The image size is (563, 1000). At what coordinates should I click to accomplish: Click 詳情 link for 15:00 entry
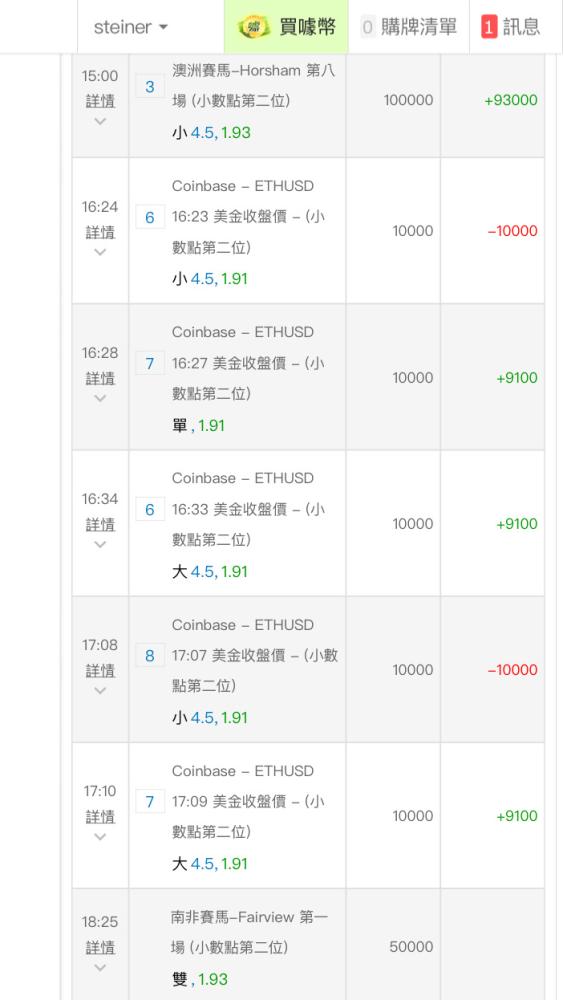click(x=100, y=101)
